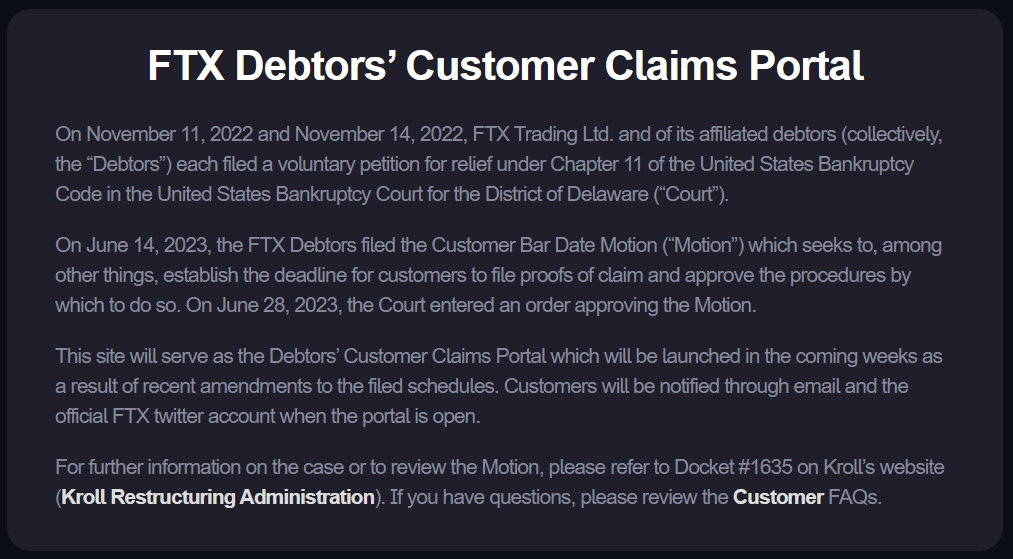Click the quoted ("Motion") term
Screen dimensions: 1013x559
click(713, 245)
